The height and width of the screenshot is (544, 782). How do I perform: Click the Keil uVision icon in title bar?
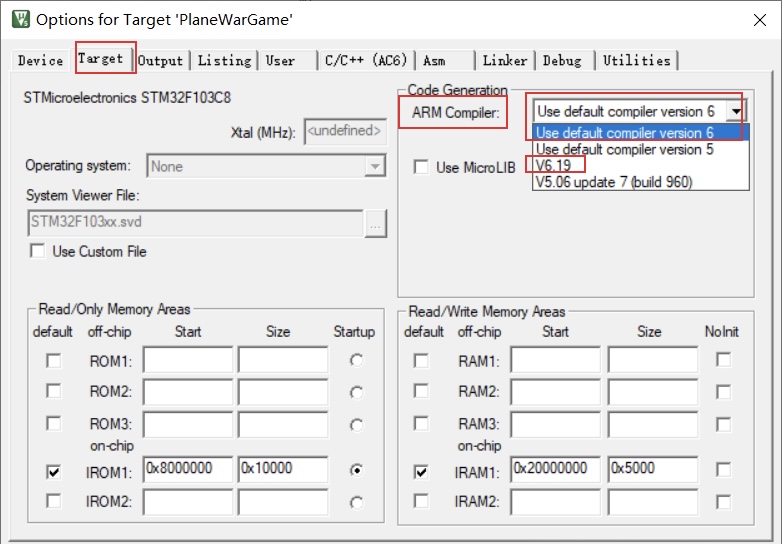20,19
